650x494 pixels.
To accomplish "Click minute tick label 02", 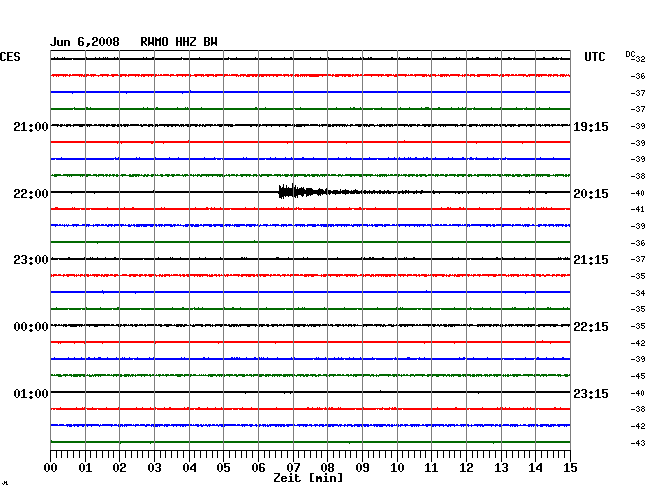I will 119,468.
